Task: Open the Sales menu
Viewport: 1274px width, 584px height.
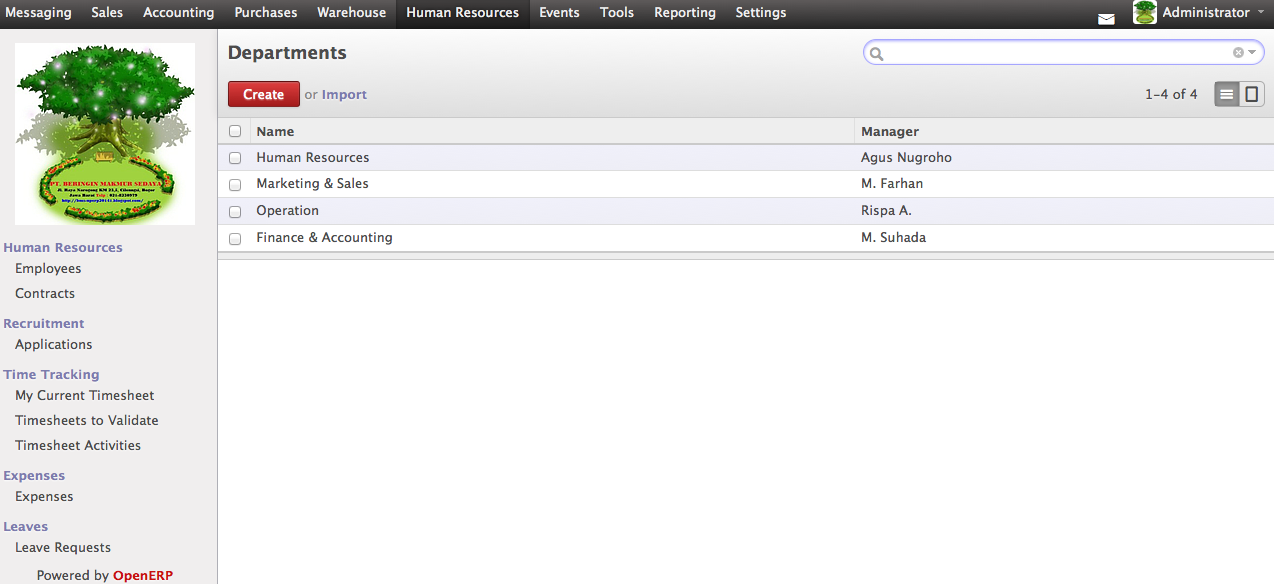Action: (107, 13)
